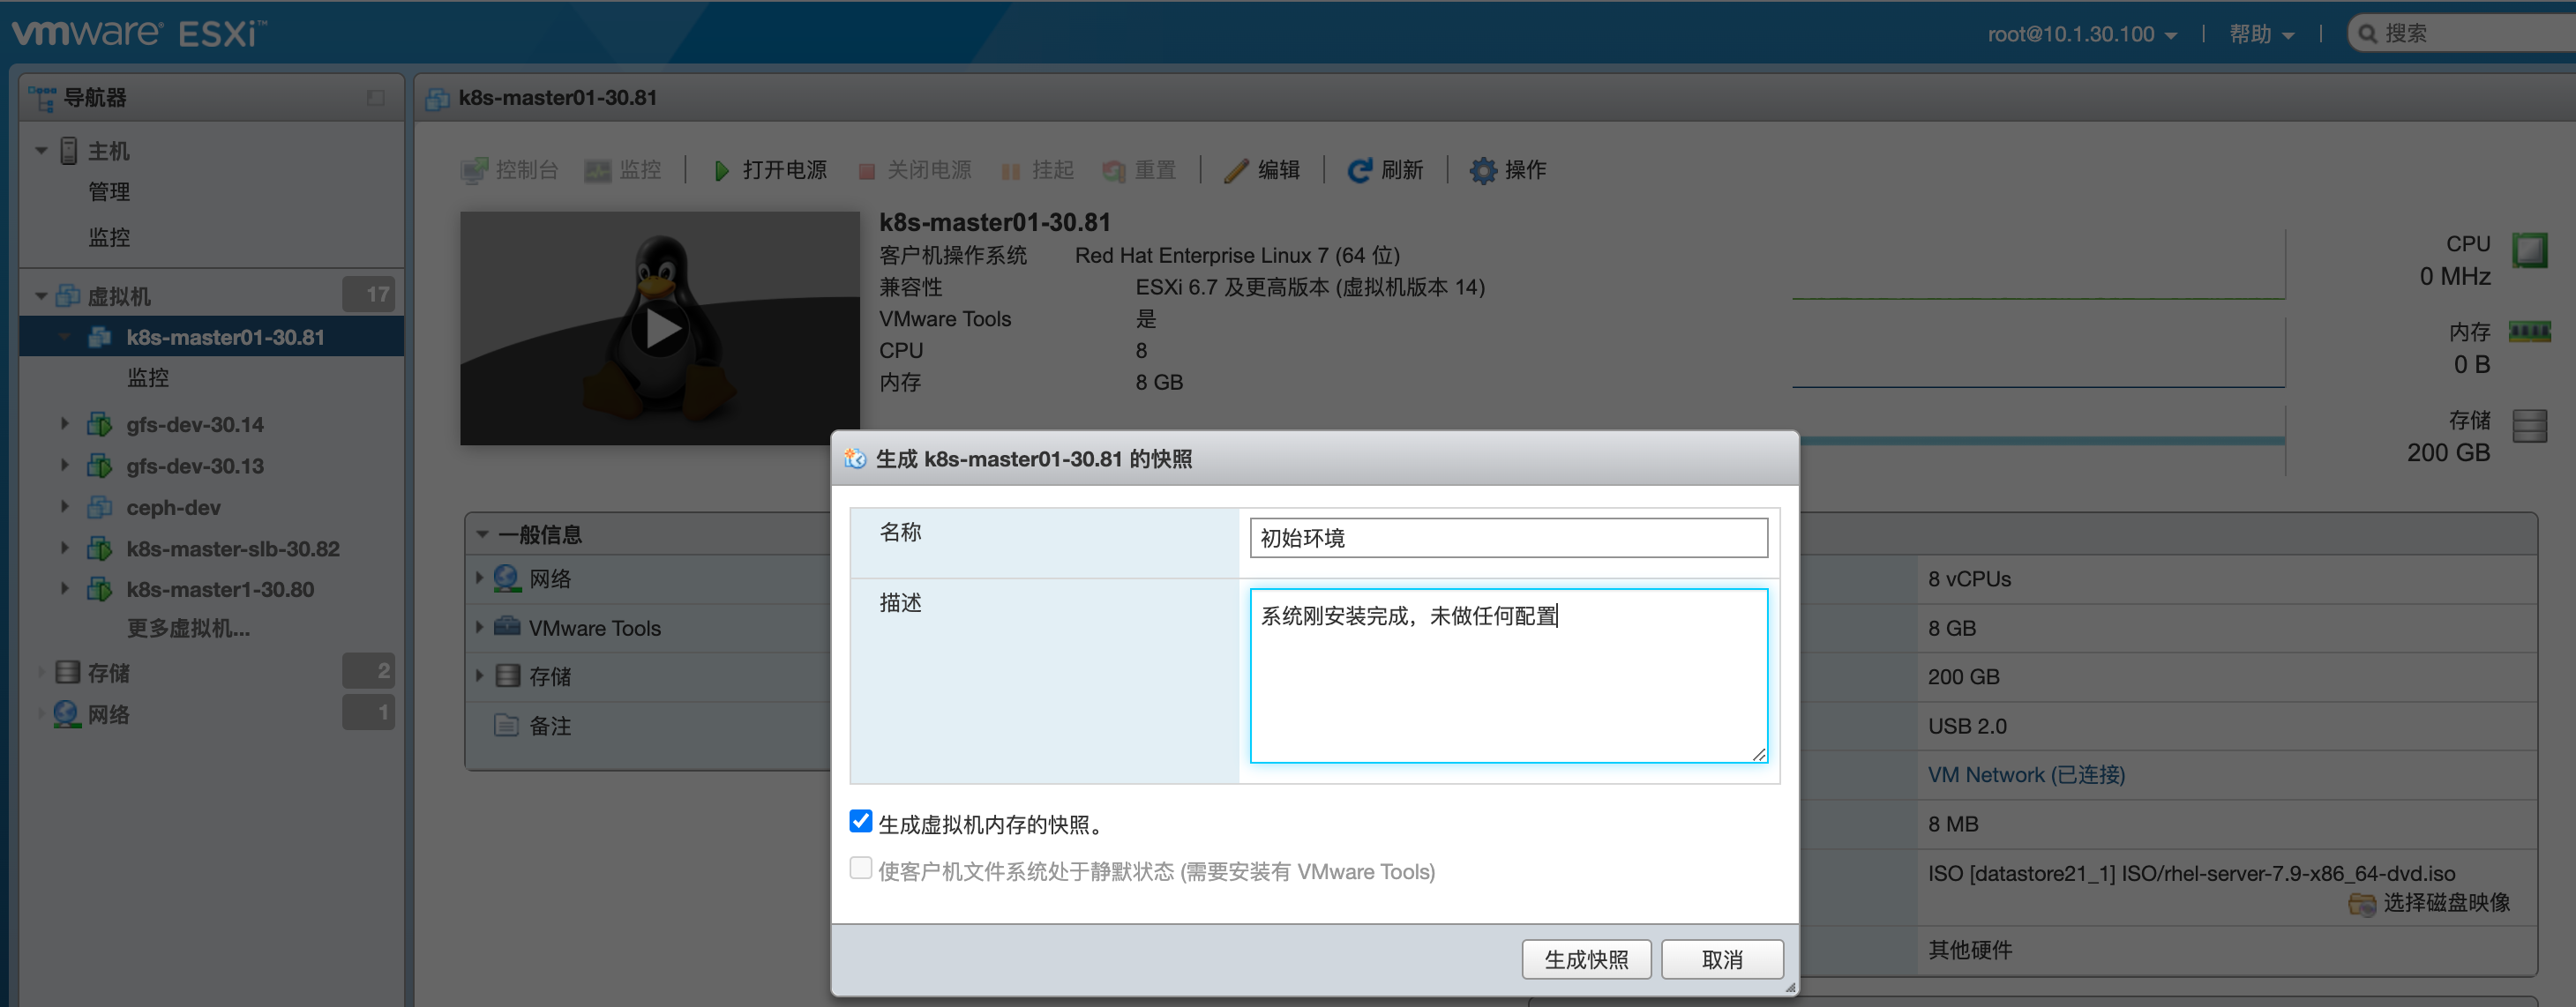Expand the k8s-master1-30.80 tree node
2576x1007 pixels.
tap(65, 588)
